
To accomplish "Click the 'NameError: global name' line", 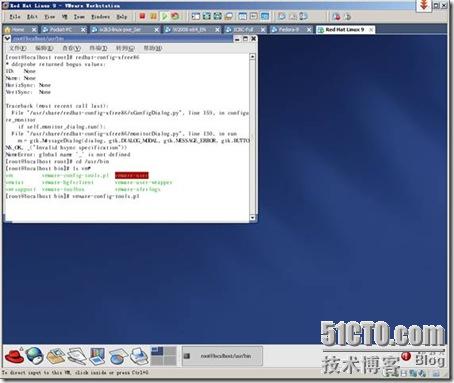I will 68,155.
